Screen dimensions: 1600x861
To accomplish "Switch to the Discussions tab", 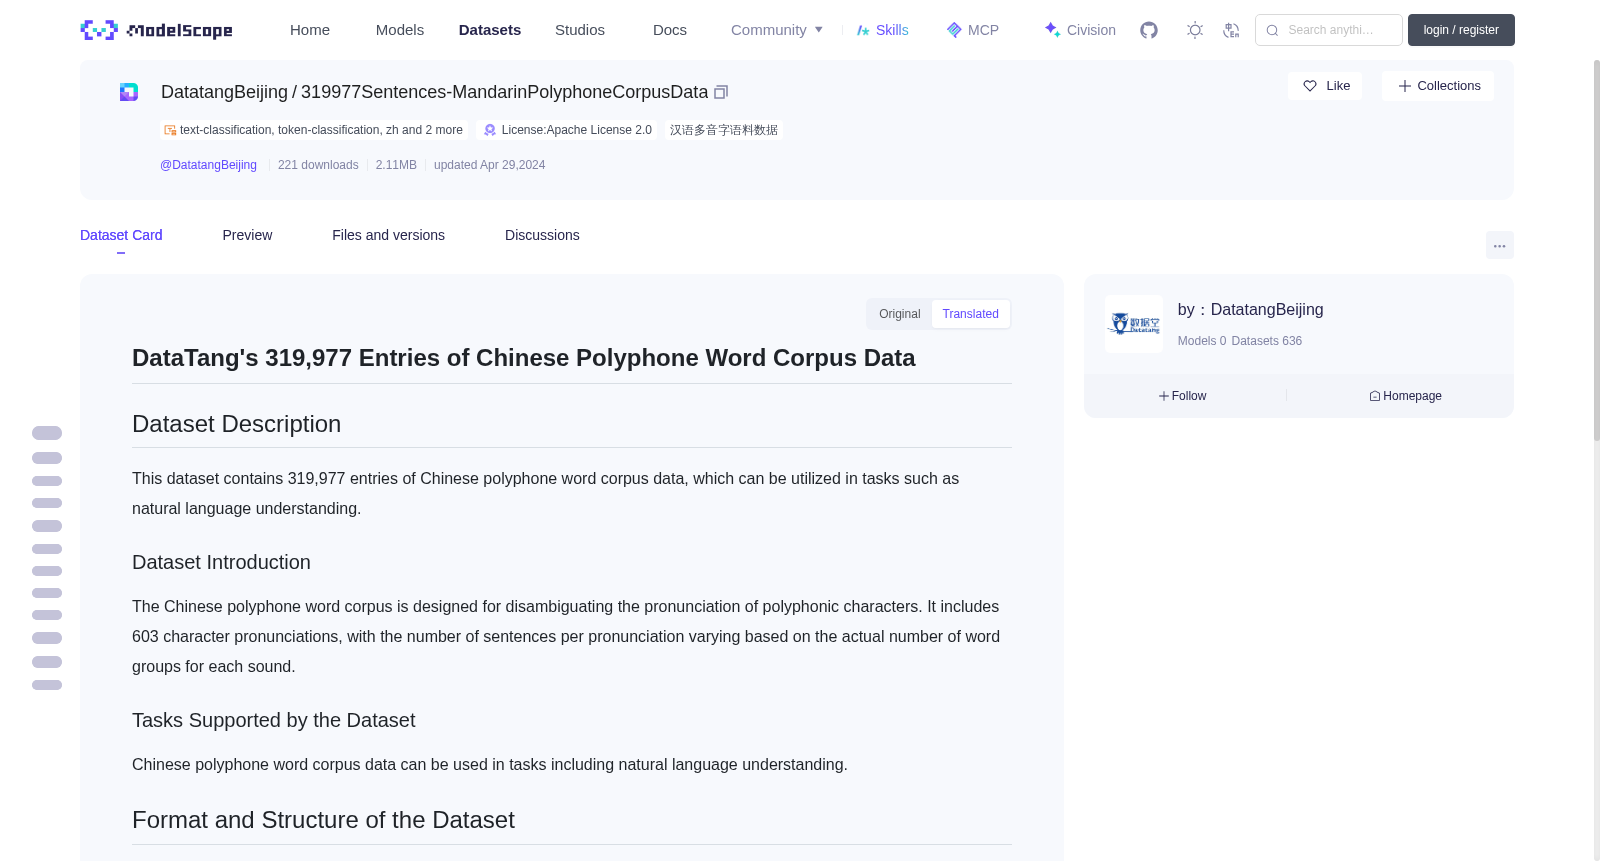I will (542, 235).
